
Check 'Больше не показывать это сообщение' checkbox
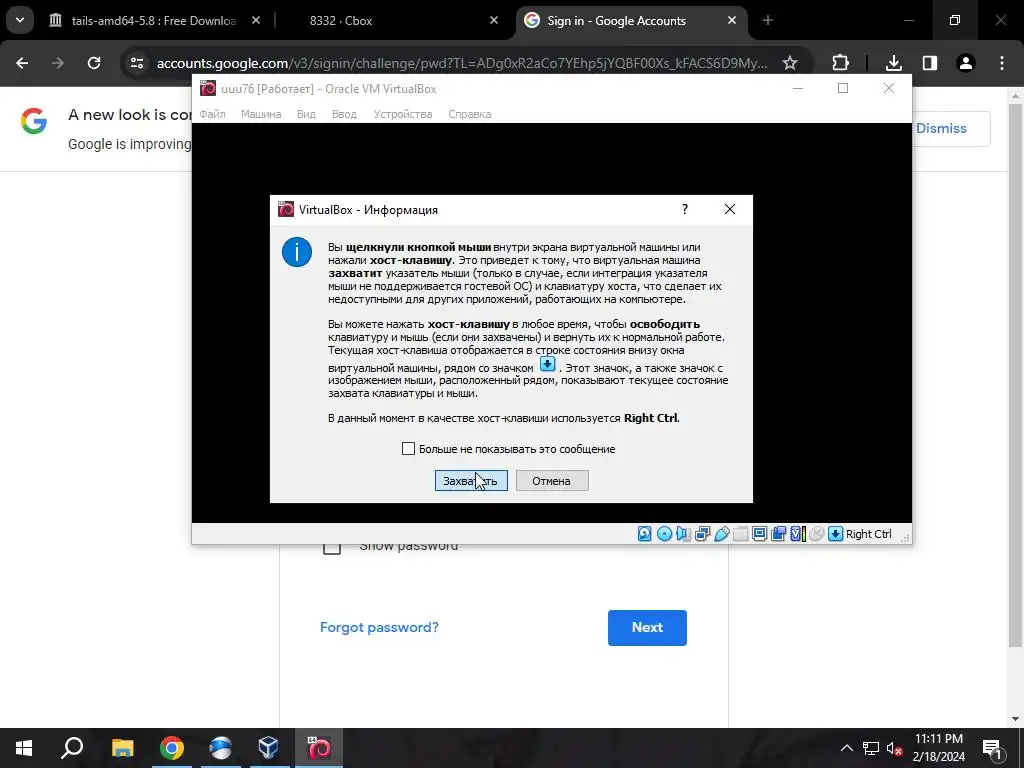tap(408, 449)
